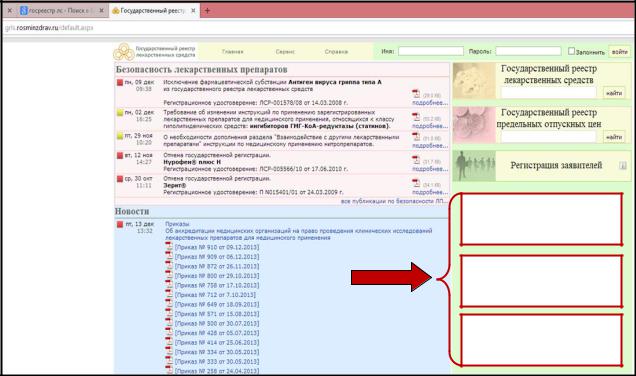Open the [Приказ № 910 от 09.12.2013] link

pyautogui.click(x=217, y=247)
